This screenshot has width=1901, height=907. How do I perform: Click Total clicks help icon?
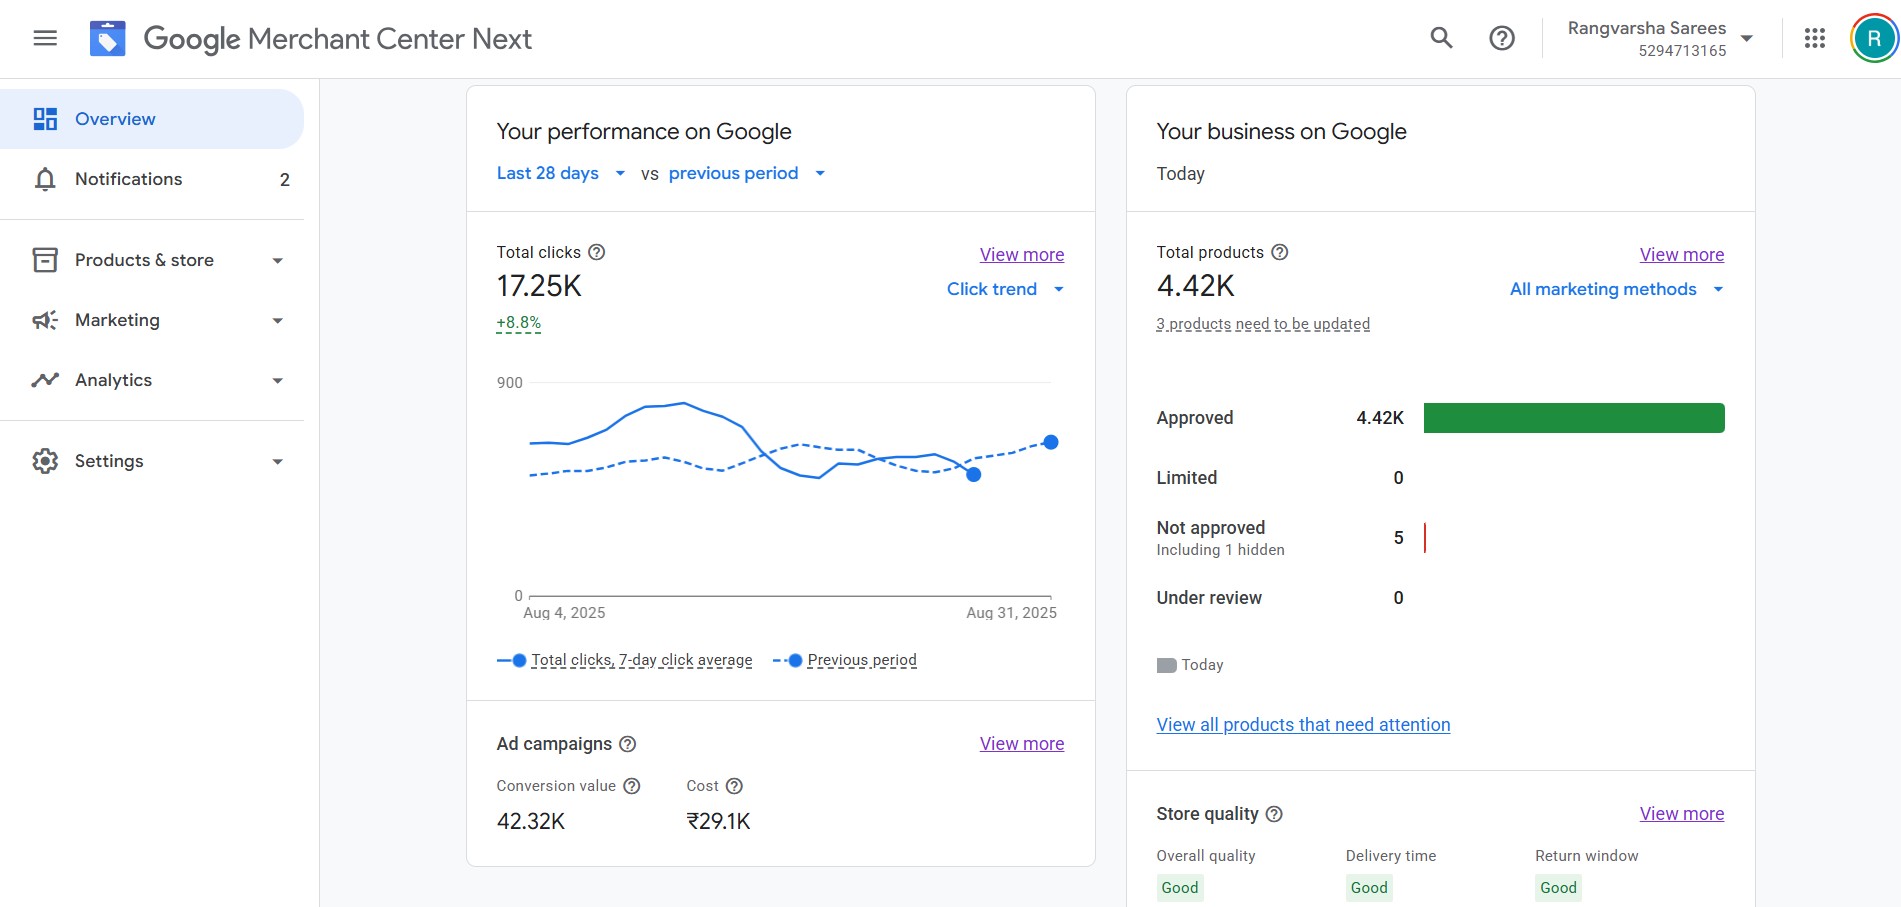pos(597,252)
